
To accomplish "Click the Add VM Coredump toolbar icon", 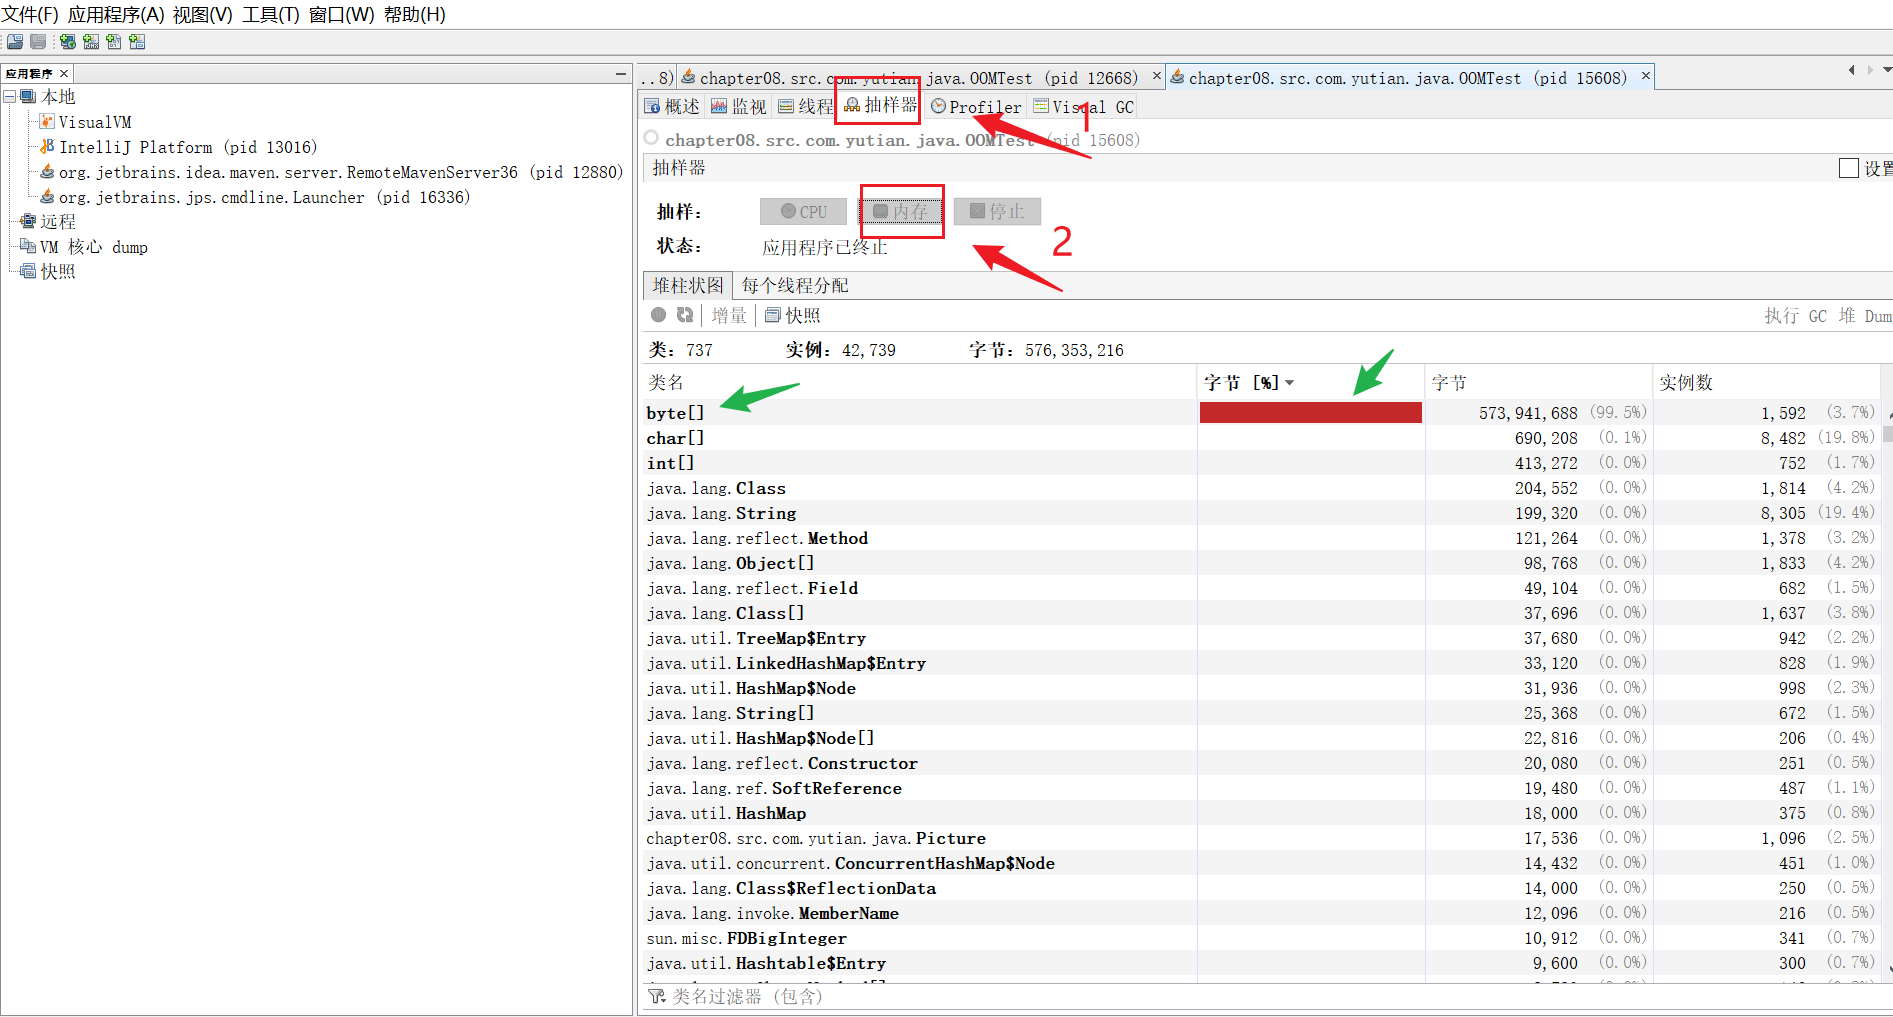I will (x=114, y=42).
